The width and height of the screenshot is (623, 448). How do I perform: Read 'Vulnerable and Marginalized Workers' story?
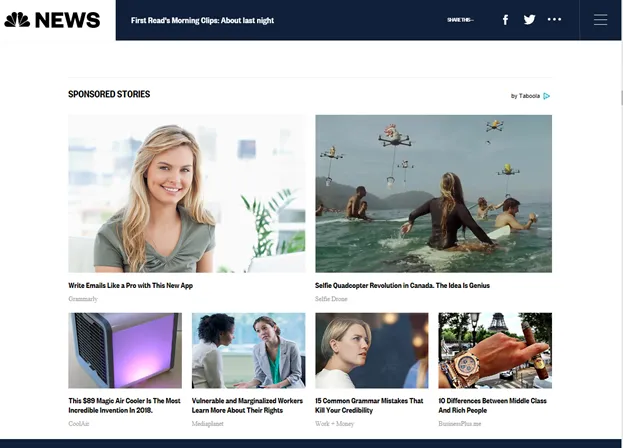[247, 406]
